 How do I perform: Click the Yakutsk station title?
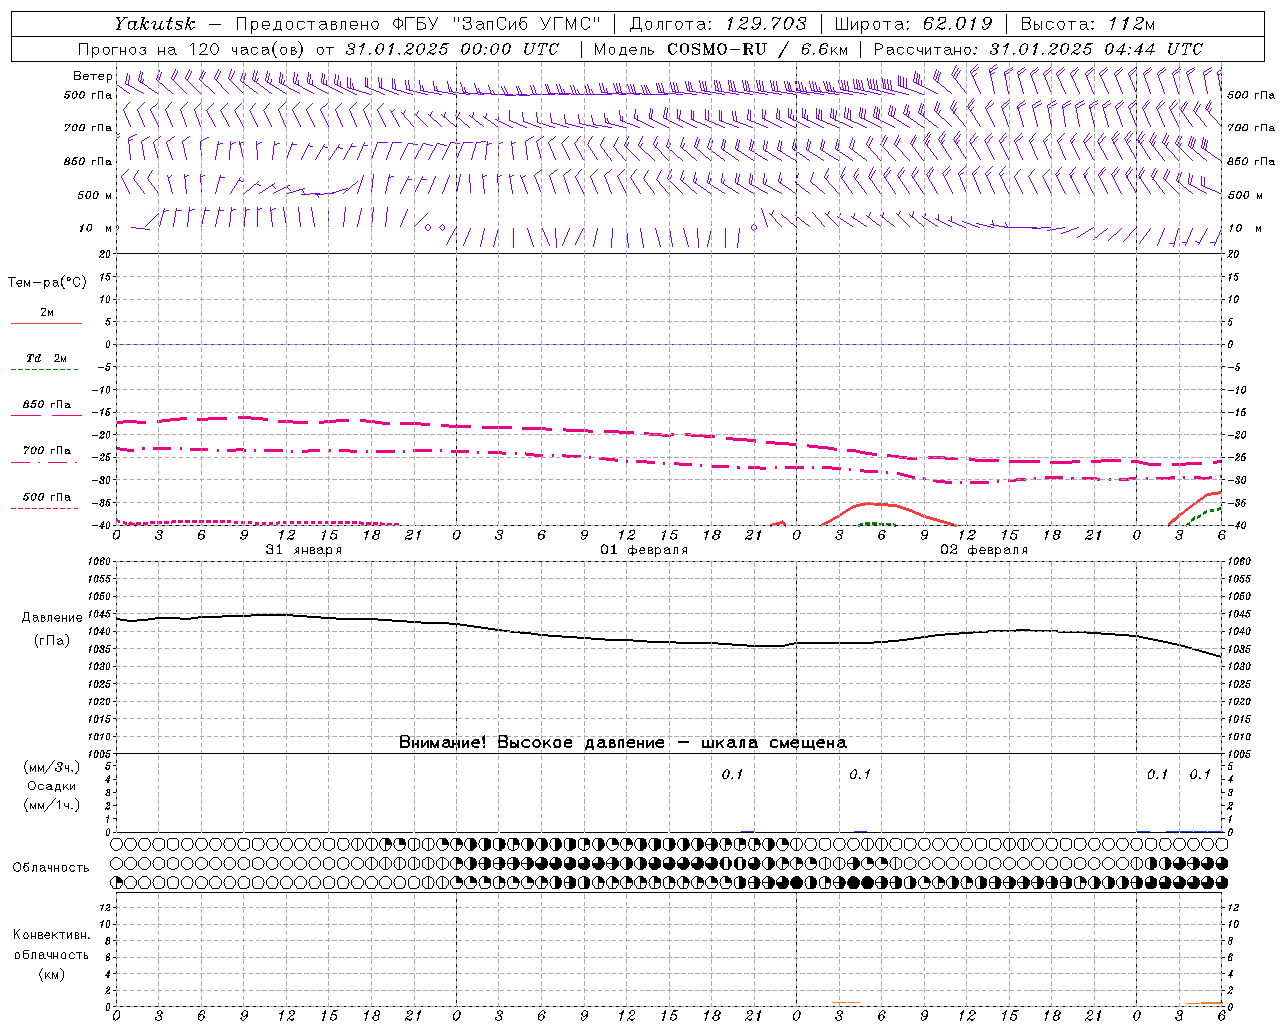[154, 24]
